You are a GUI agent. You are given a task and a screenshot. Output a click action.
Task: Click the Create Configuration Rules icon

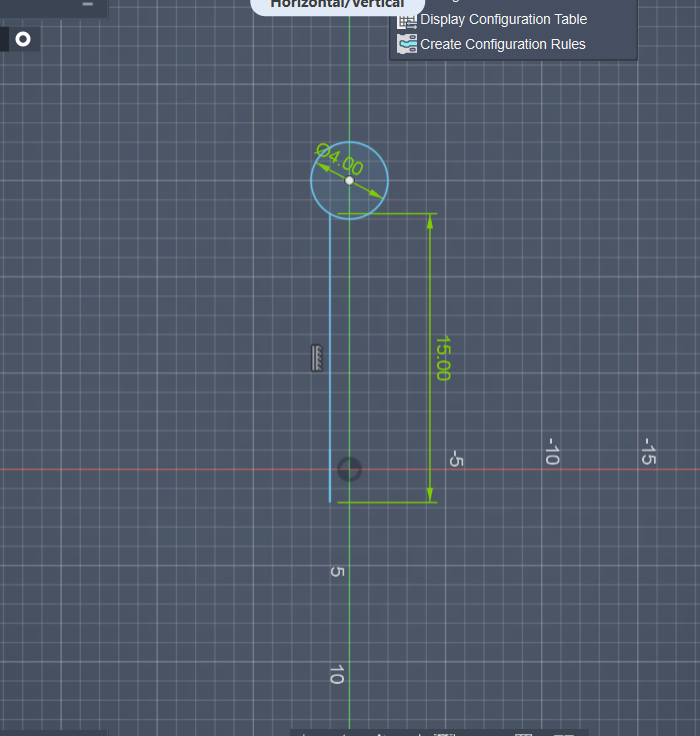[407, 44]
